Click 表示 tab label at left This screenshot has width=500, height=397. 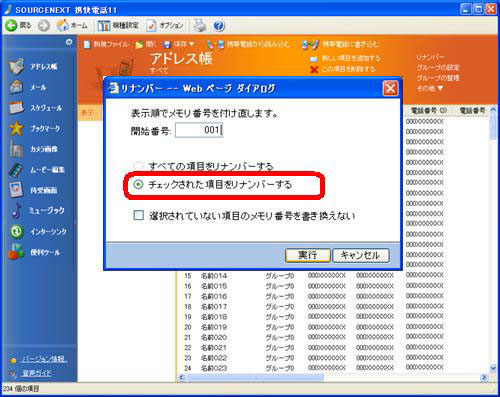[87, 113]
